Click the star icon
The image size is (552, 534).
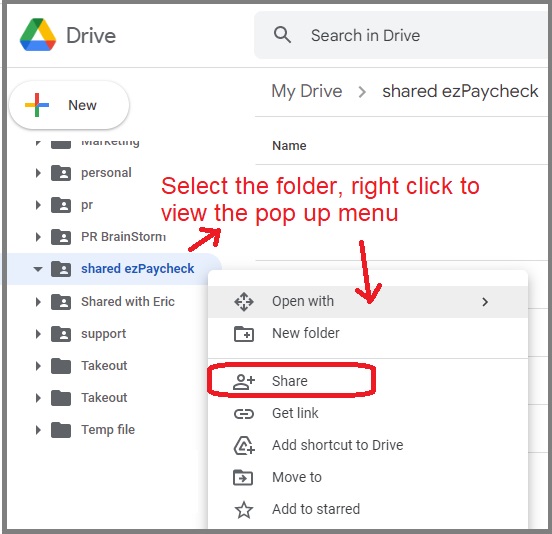[244, 510]
